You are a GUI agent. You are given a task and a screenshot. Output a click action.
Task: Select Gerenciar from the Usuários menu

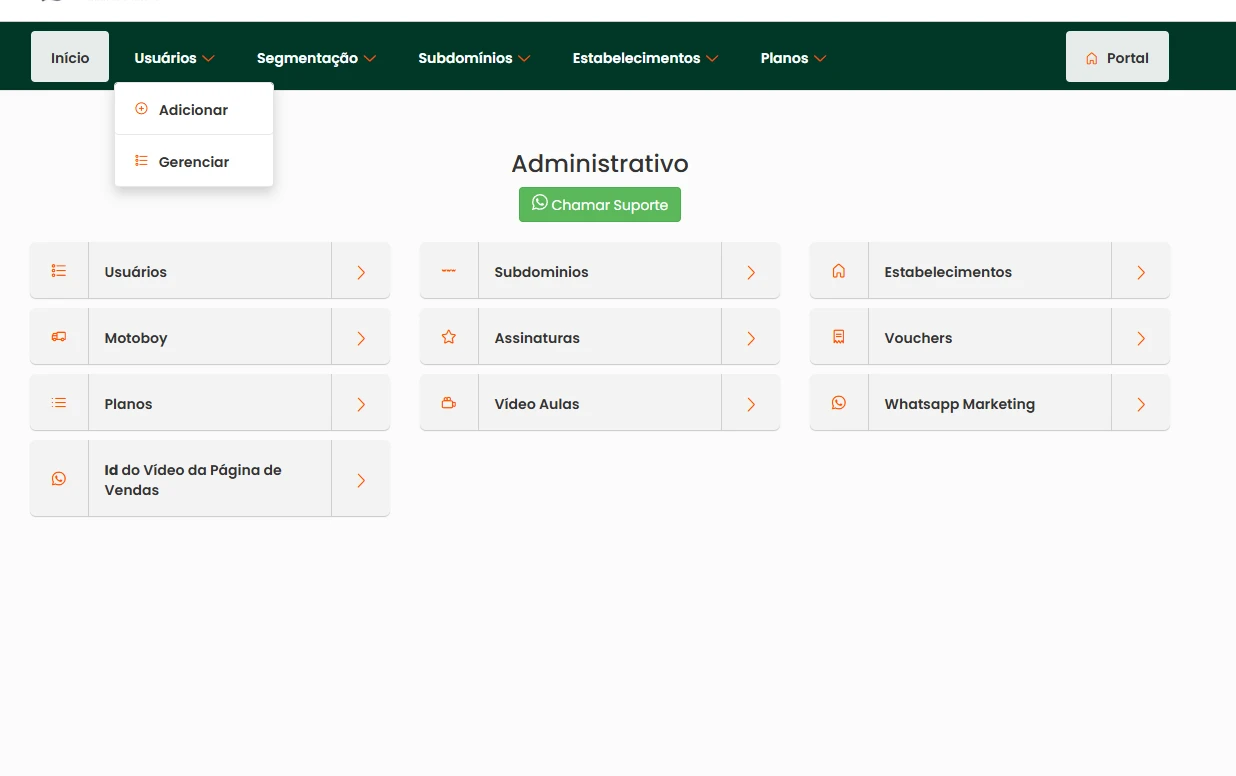point(194,161)
